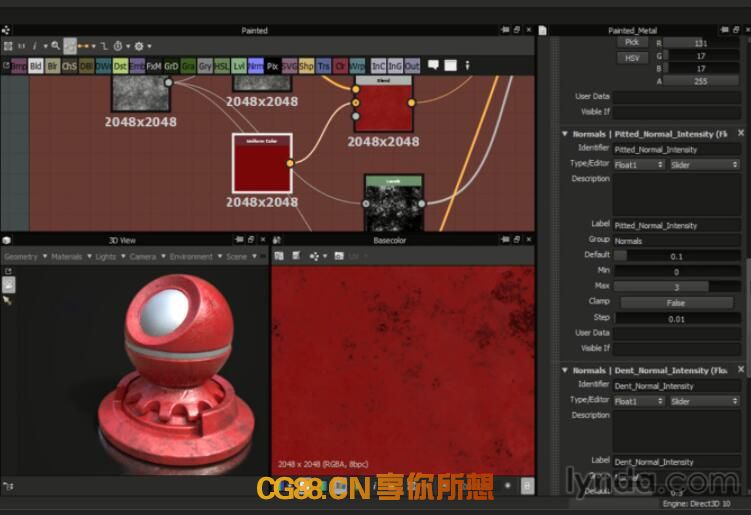This screenshot has height=515, width=751.
Task: Add SVG node from node toolbar
Action: coord(289,66)
